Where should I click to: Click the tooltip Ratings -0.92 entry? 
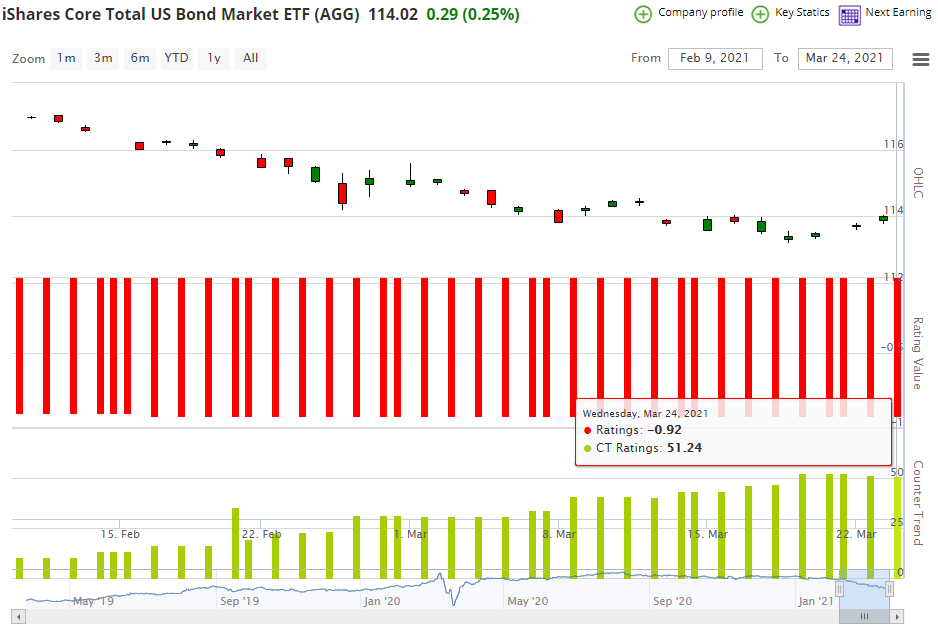click(x=633, y=430)
